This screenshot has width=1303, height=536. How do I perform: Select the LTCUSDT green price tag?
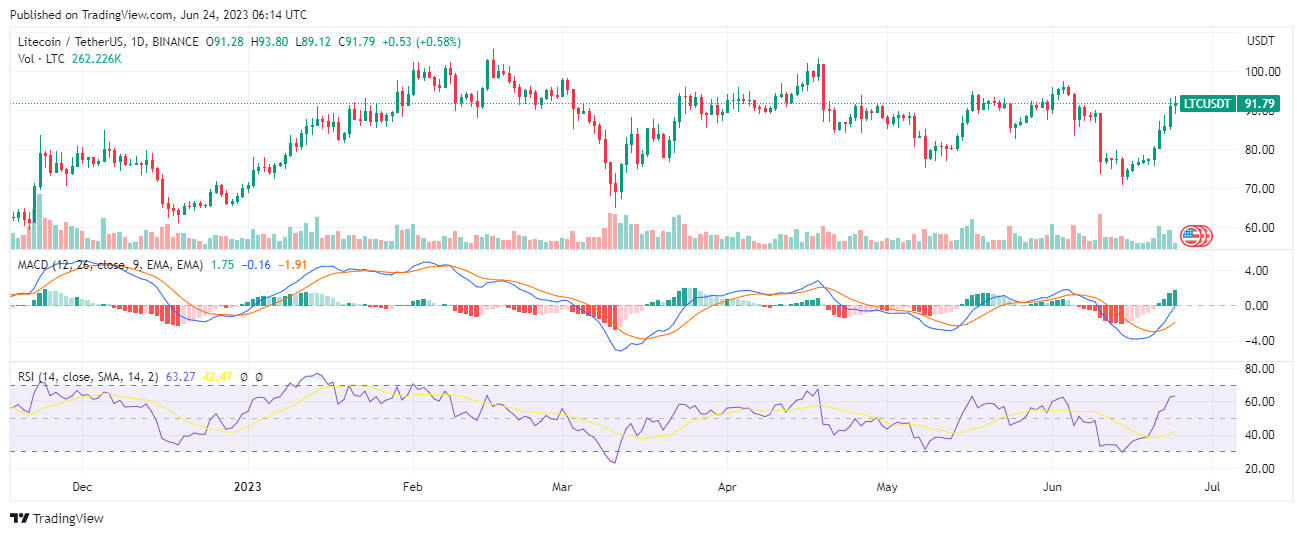tap(1207, 103)
